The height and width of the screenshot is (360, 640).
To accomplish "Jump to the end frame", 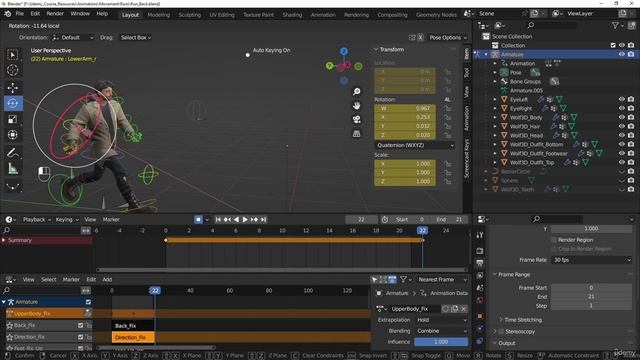I will [x=264, y=220].
